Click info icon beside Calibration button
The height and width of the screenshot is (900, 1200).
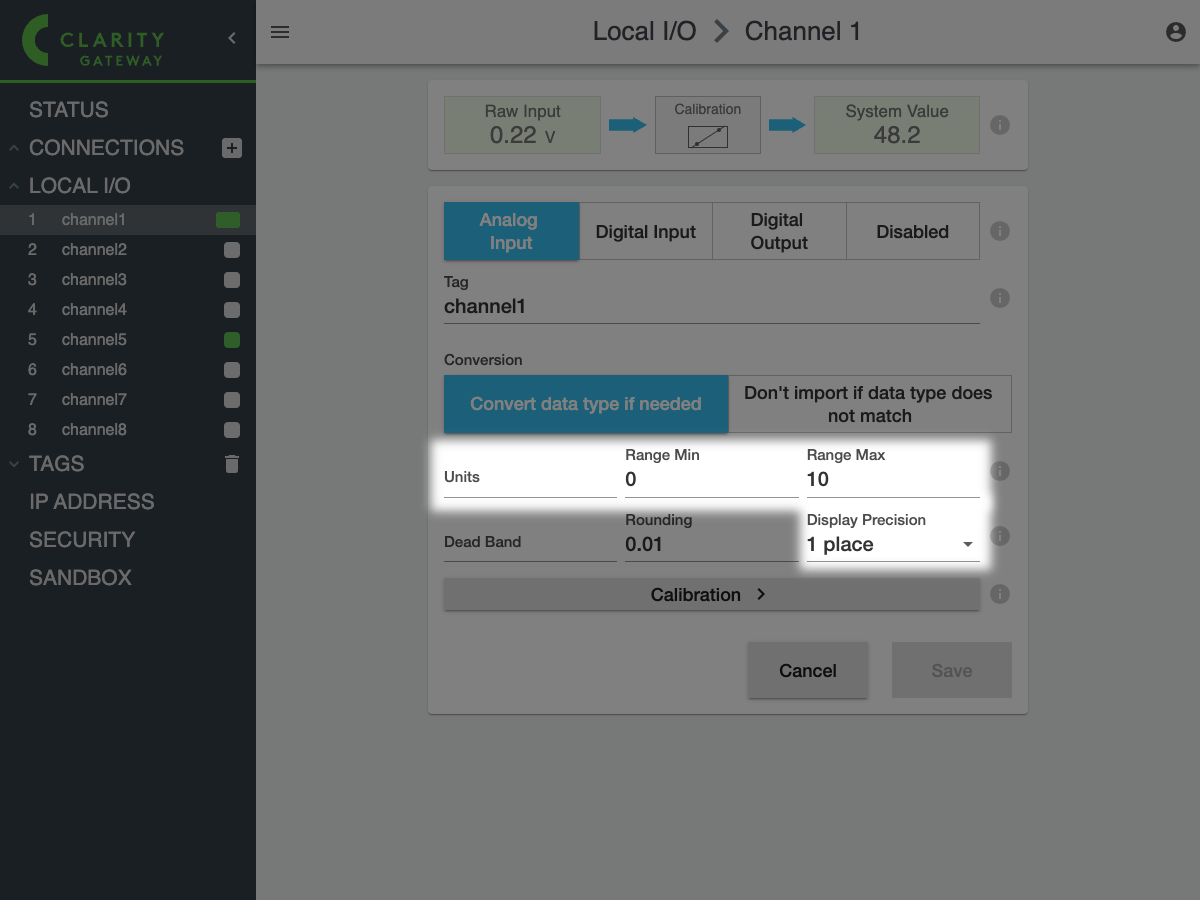click(x=999, y=595)
